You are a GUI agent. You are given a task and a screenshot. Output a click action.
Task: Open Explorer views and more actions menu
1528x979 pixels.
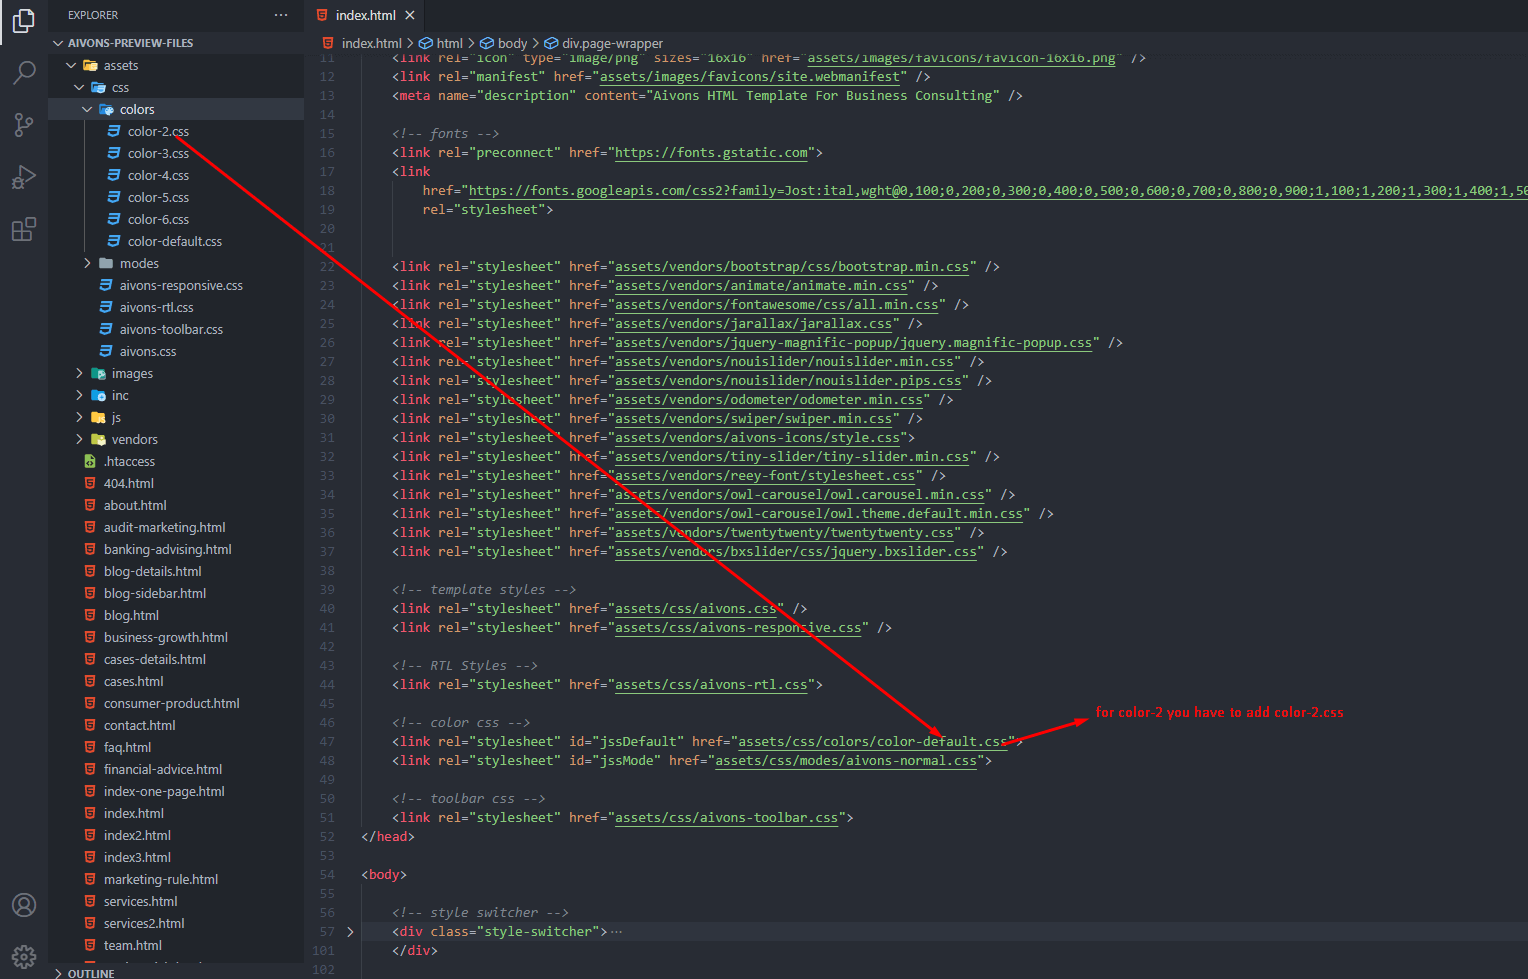(x=281, y=15)
